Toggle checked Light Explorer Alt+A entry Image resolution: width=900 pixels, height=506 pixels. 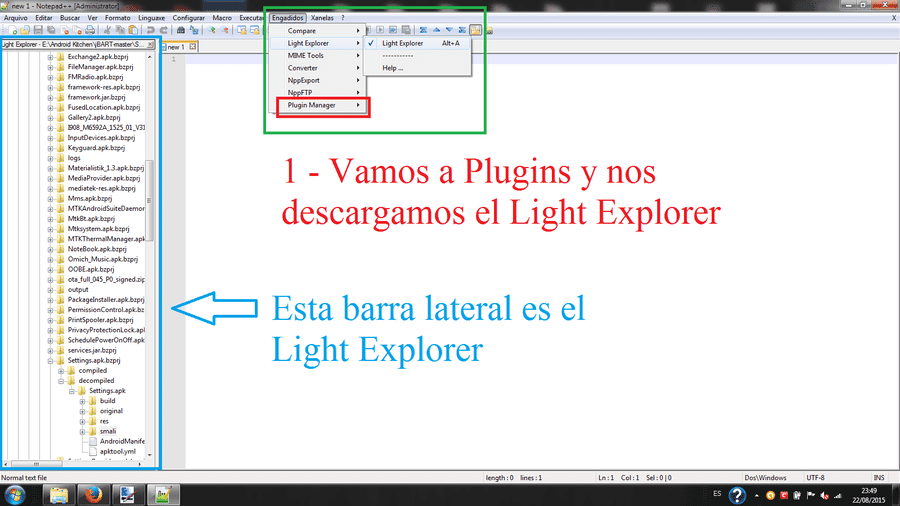[418, 43]
